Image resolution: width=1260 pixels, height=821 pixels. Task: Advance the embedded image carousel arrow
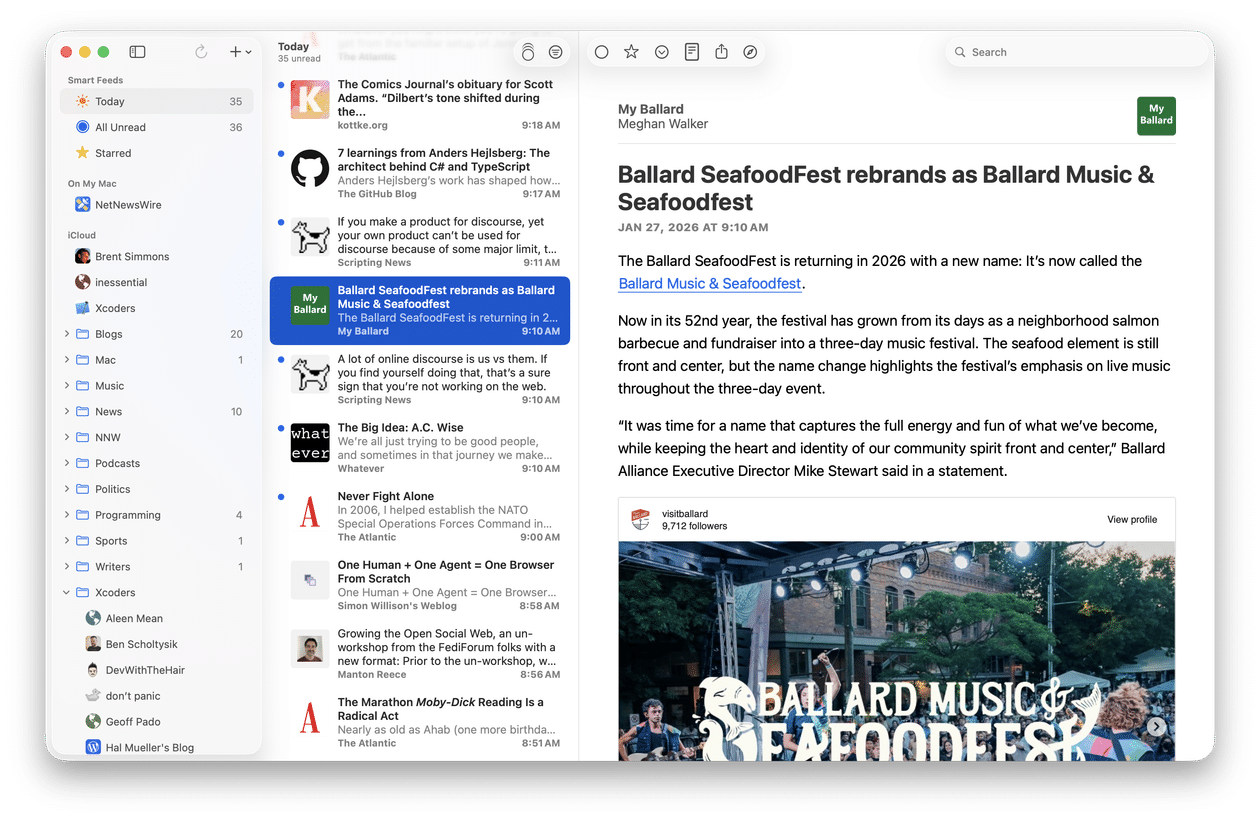1156,726
